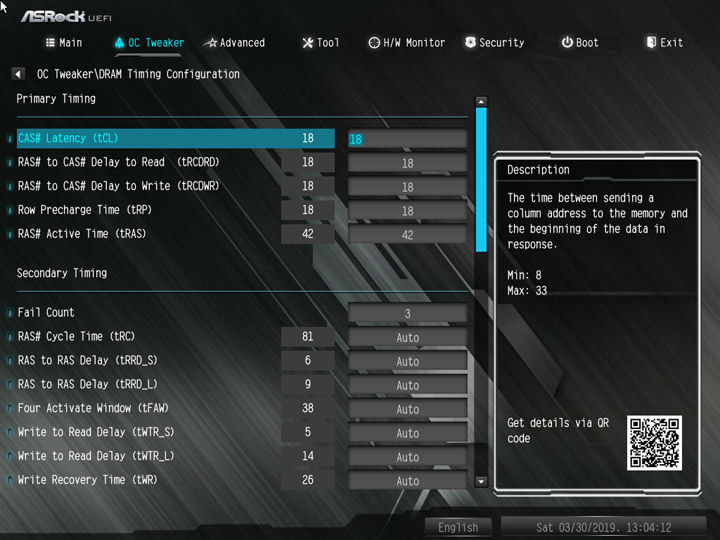Click the QR code image
The height and width of the screenshot is (540, 720).
[654, 443]
